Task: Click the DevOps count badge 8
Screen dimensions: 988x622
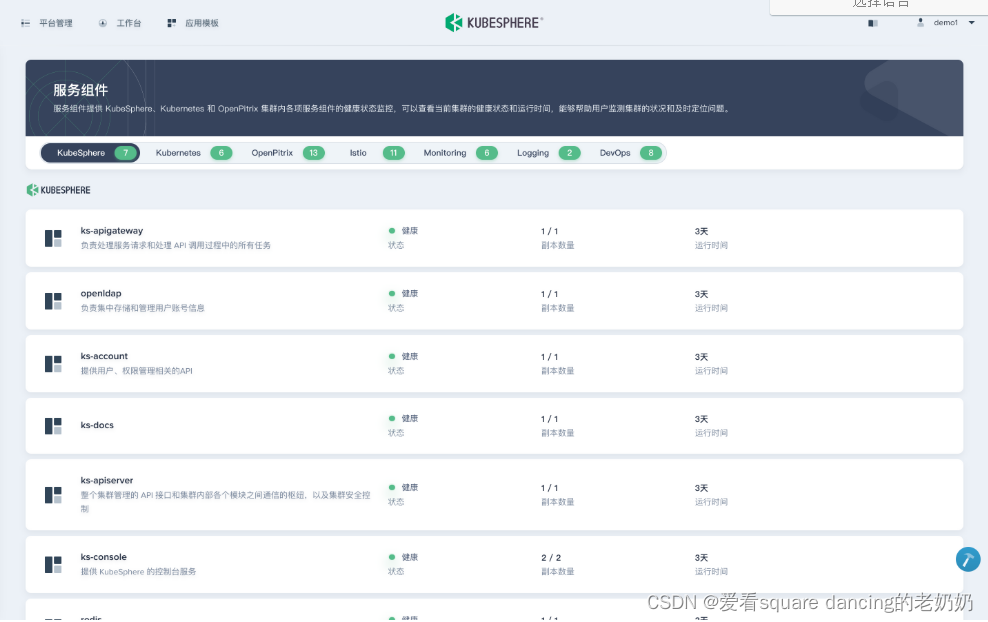Action: point(651,153)
